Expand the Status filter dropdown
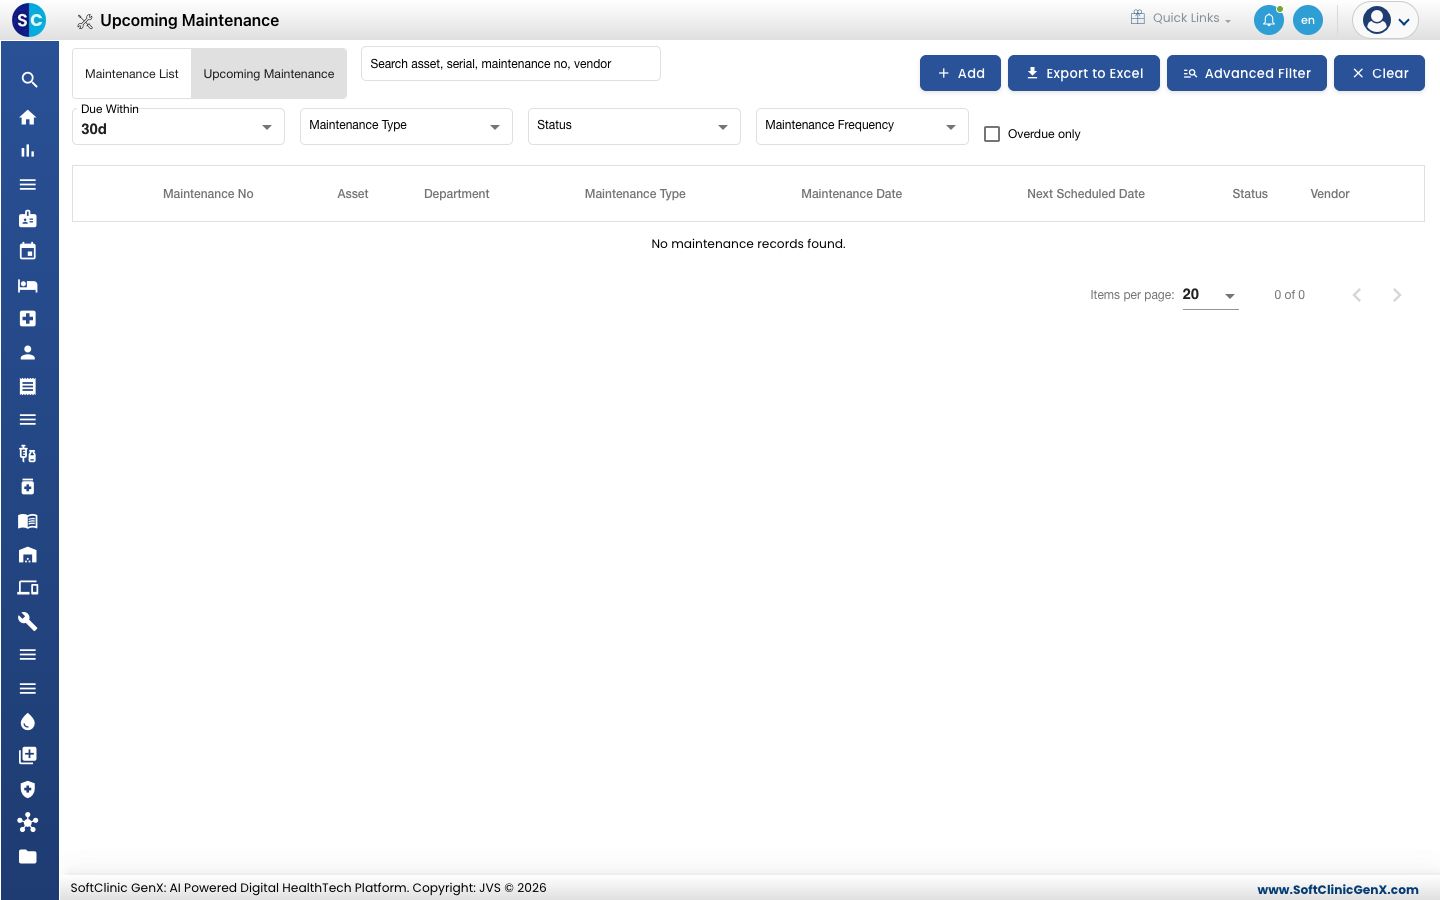 click(x=634, y=126)
